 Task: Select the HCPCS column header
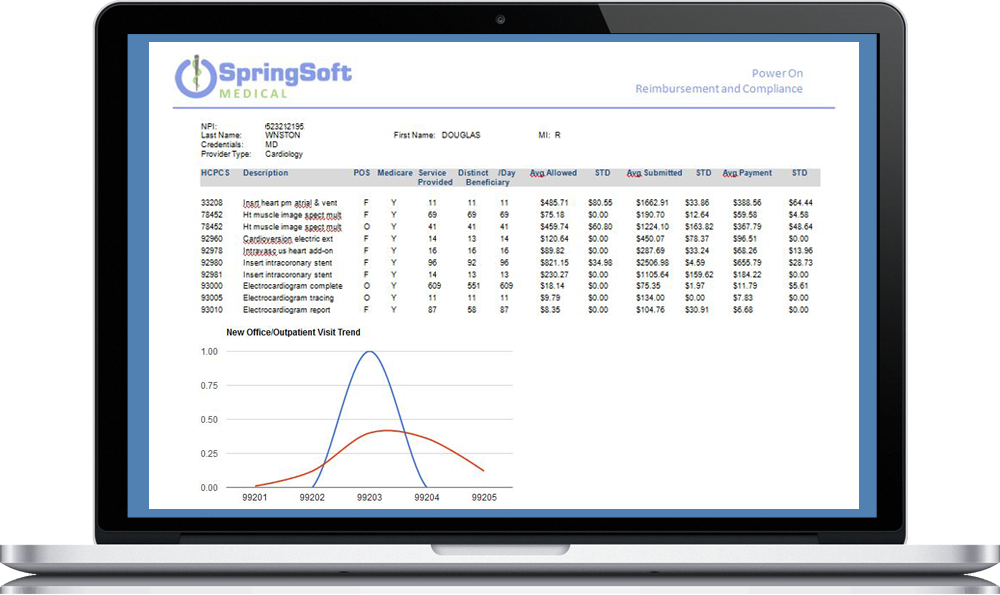pos(215,174)
